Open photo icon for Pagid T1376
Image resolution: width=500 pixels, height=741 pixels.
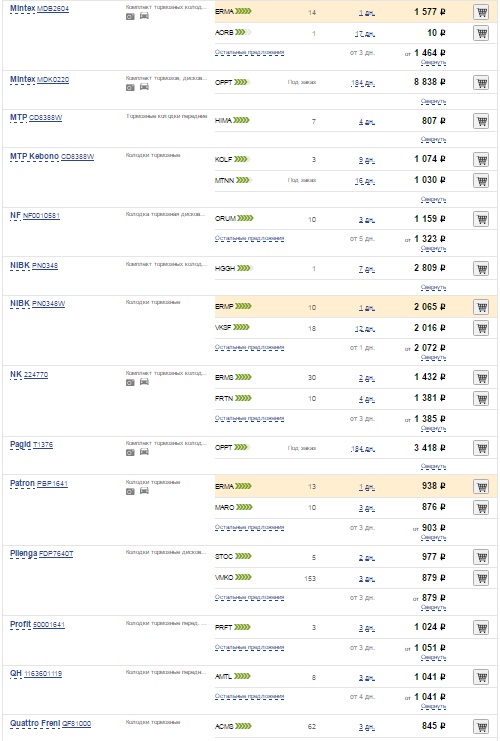(x=130, y=453)
